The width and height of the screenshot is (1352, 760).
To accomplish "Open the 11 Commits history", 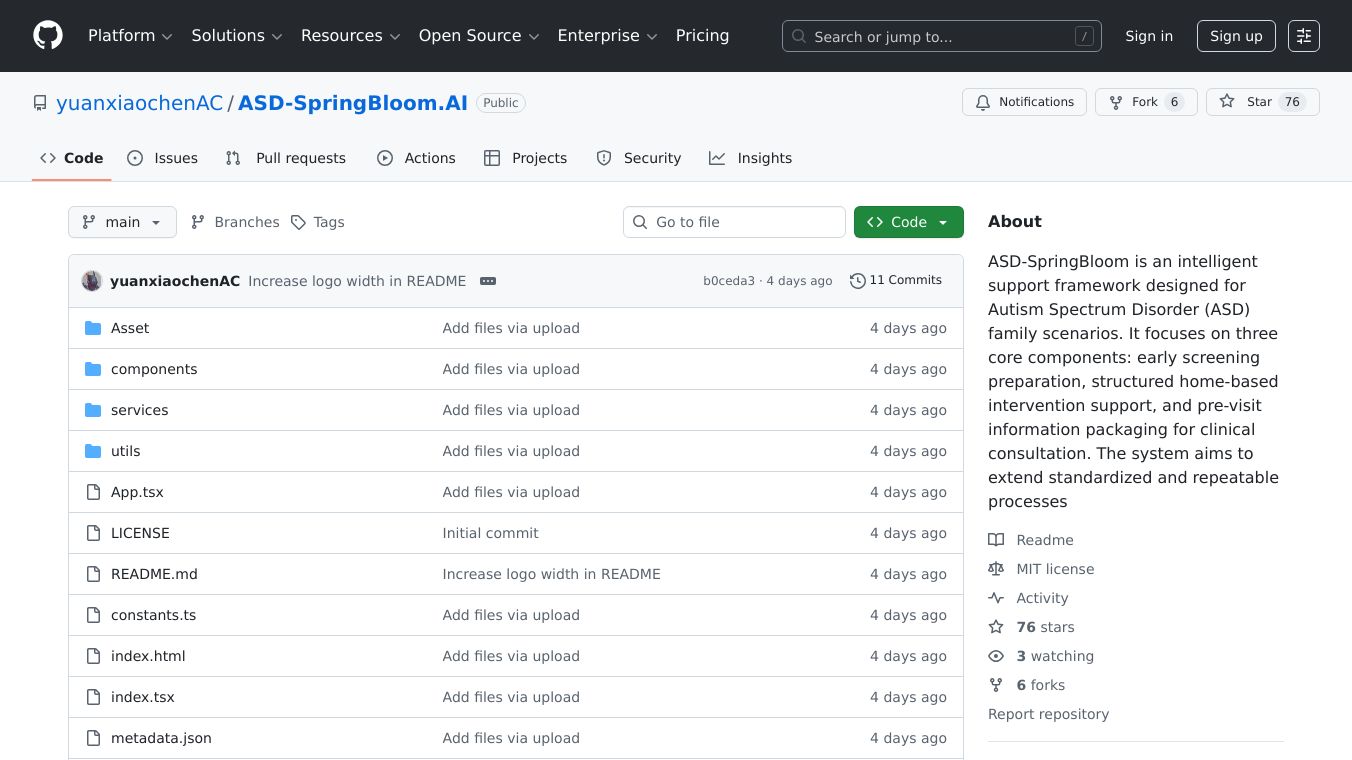I will [895, 280].
